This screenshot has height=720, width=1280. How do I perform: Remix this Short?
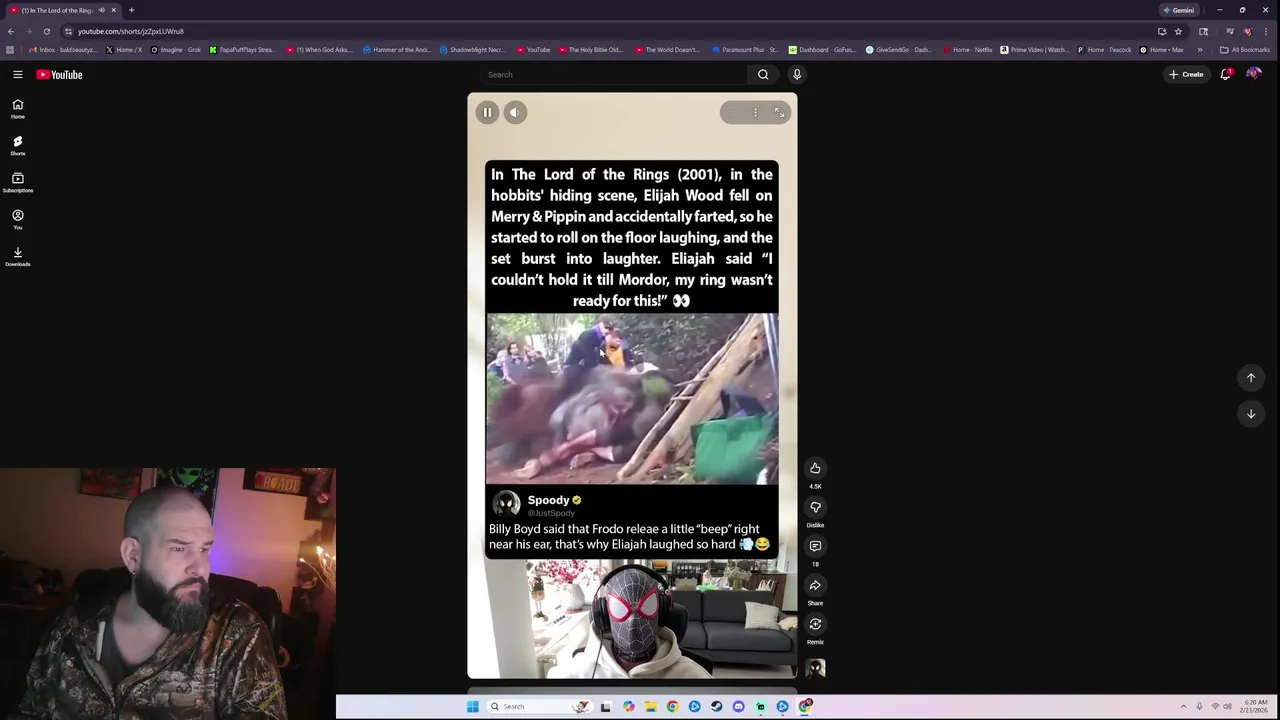[x=815, y=624]
